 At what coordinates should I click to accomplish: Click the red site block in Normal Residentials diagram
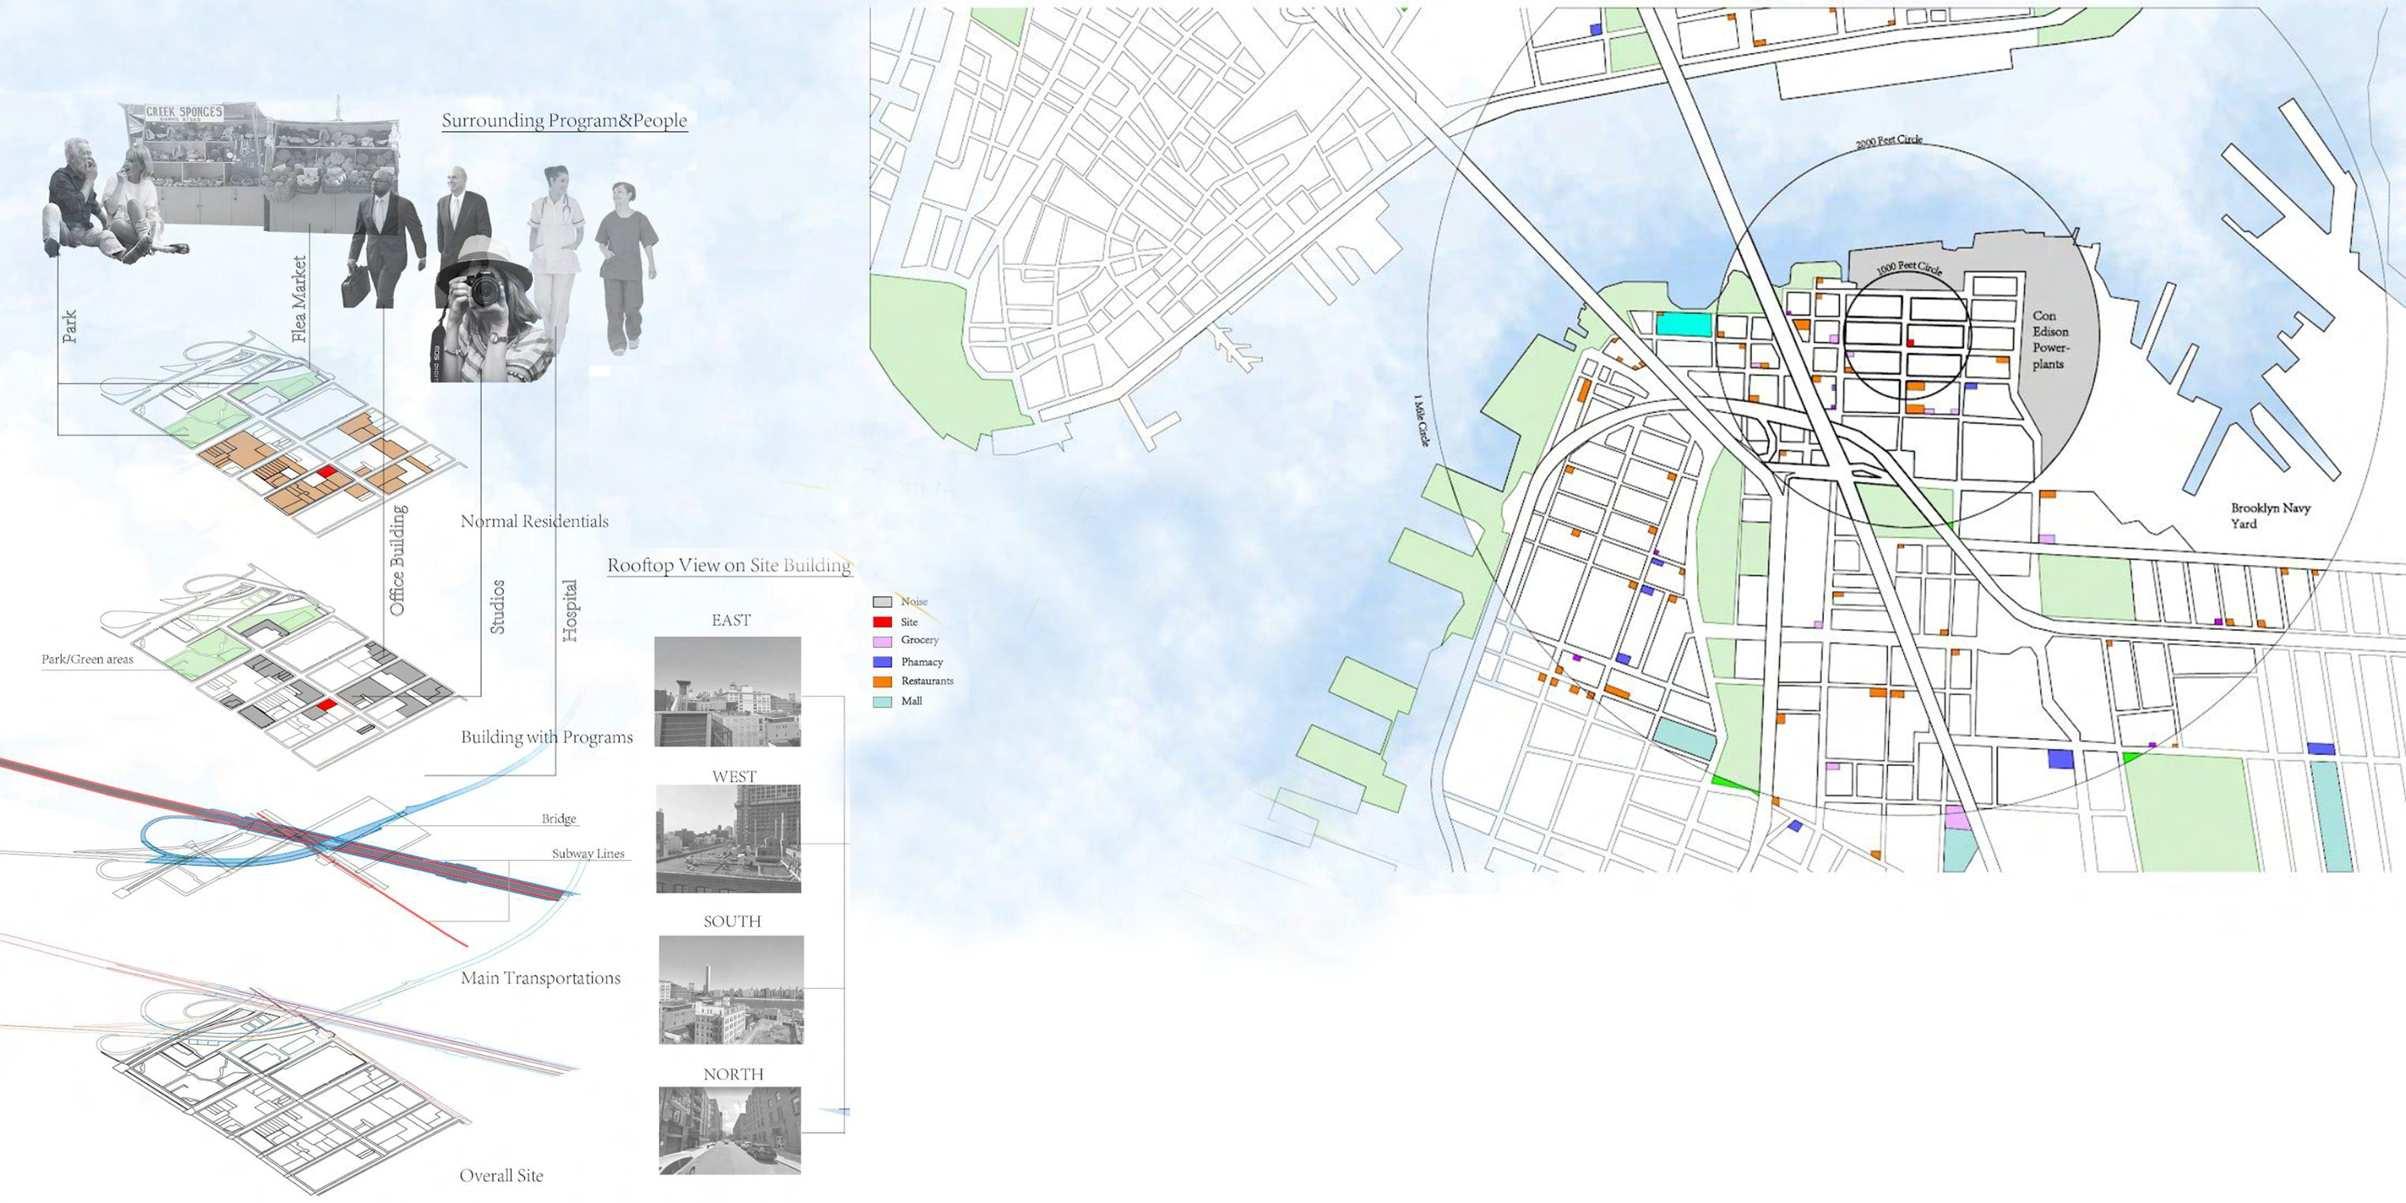click(326, 471)
